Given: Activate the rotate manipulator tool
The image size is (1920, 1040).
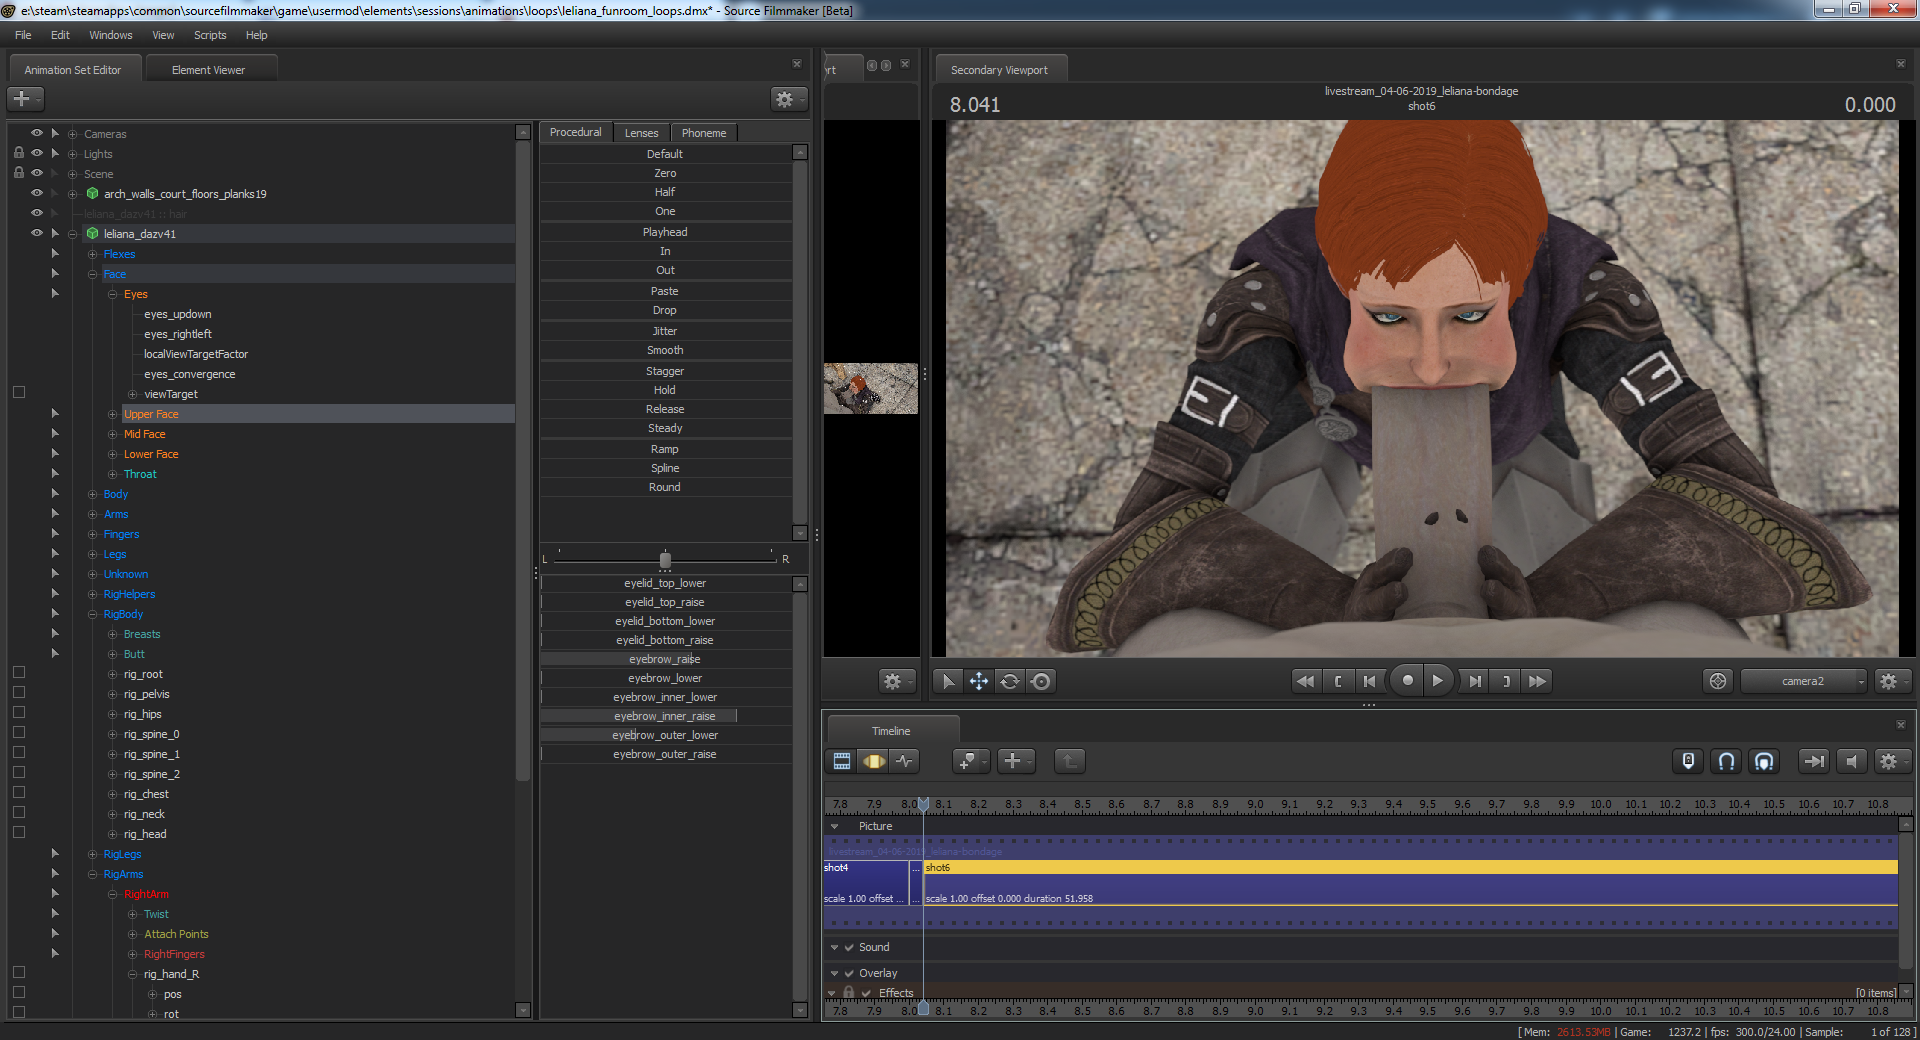Looking at the screenshot, I should (1010, 681).
